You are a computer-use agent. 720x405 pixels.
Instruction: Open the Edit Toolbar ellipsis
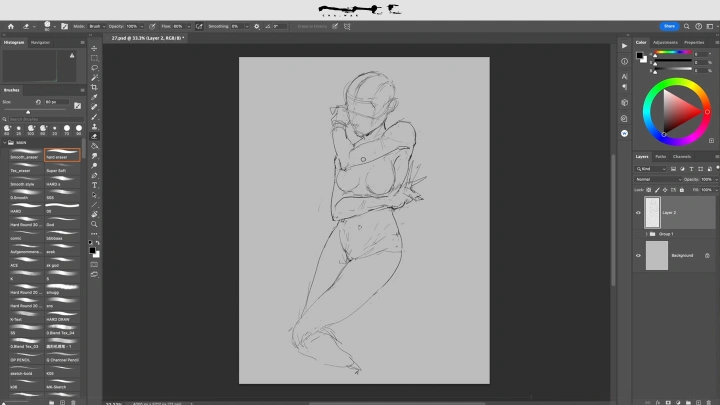[x=94, y=234]
